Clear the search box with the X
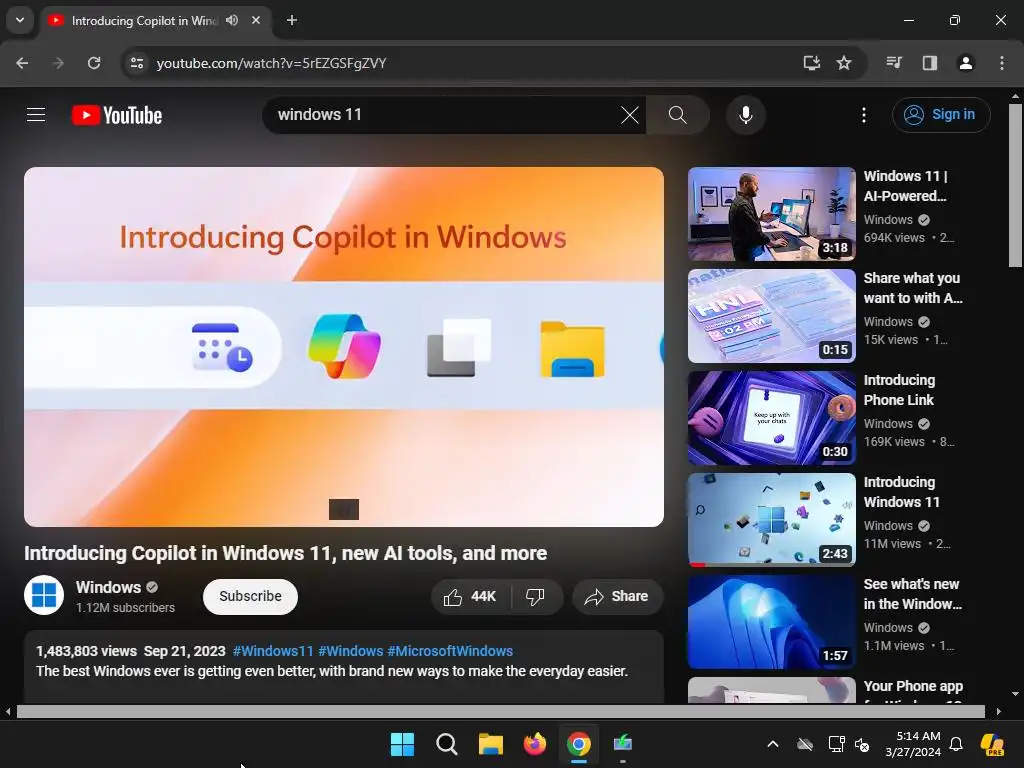This screenshot has height=768, width=1024. click(x=630, y=115)
